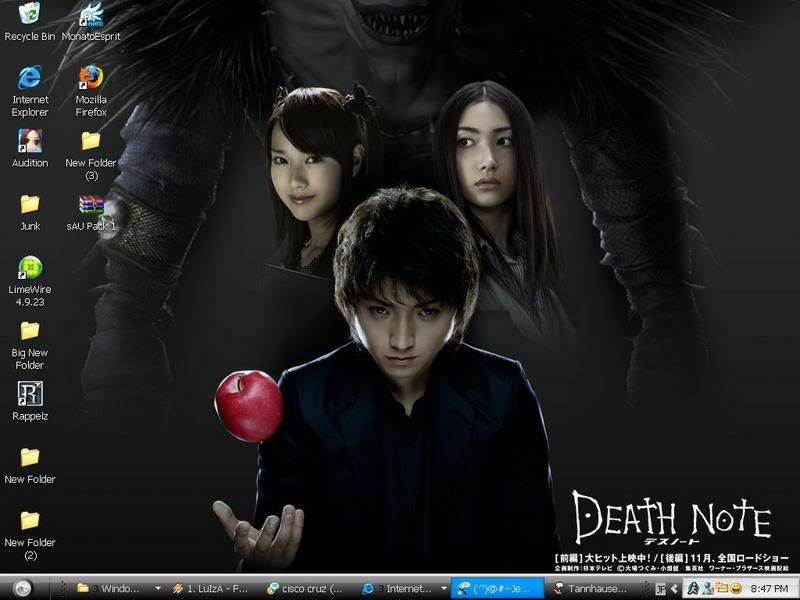Image resolution: width=800 pixels, height=600 pixels.
Task: Expand the Internet... taskbar group arrow
Action: [444, 588]
